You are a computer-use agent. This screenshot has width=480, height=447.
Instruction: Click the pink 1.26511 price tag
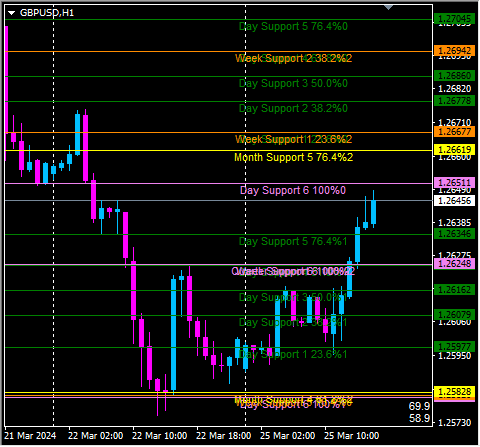455,183
